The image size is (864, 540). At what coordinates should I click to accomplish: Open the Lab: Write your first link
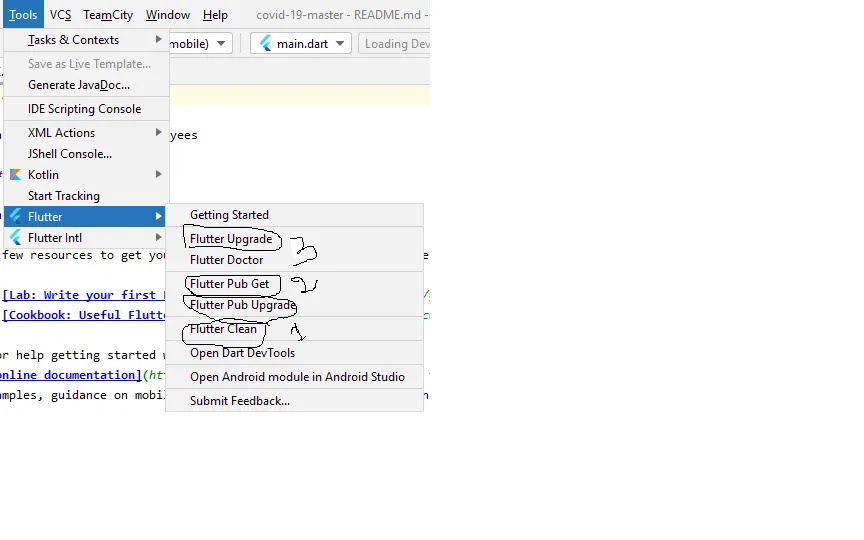pyautogui.click(x=84, y=295)
